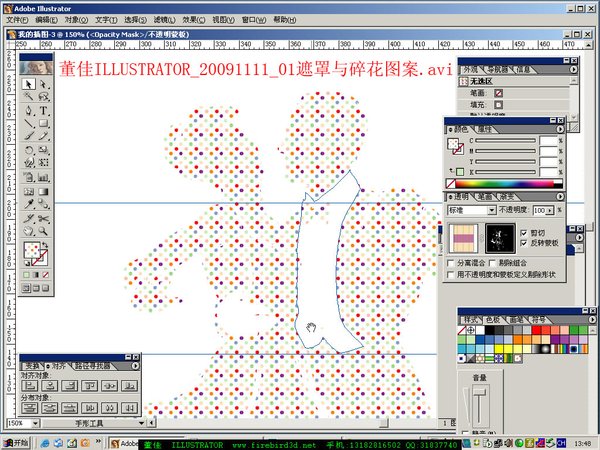Click the opacity mask thumbnail
The image size is (600, 450).
pyautogui.click(x=499, y=238)
